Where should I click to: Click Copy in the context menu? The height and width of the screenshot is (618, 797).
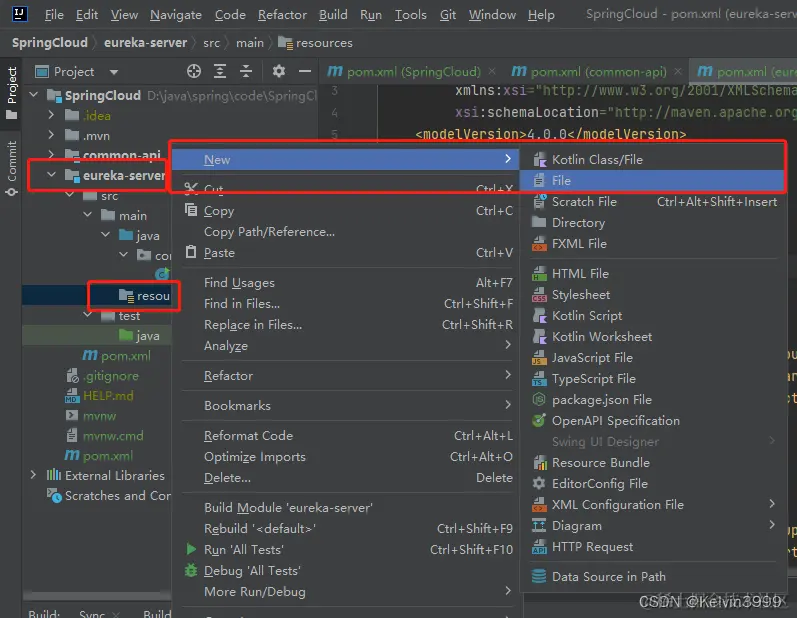(x=345, y=211)
